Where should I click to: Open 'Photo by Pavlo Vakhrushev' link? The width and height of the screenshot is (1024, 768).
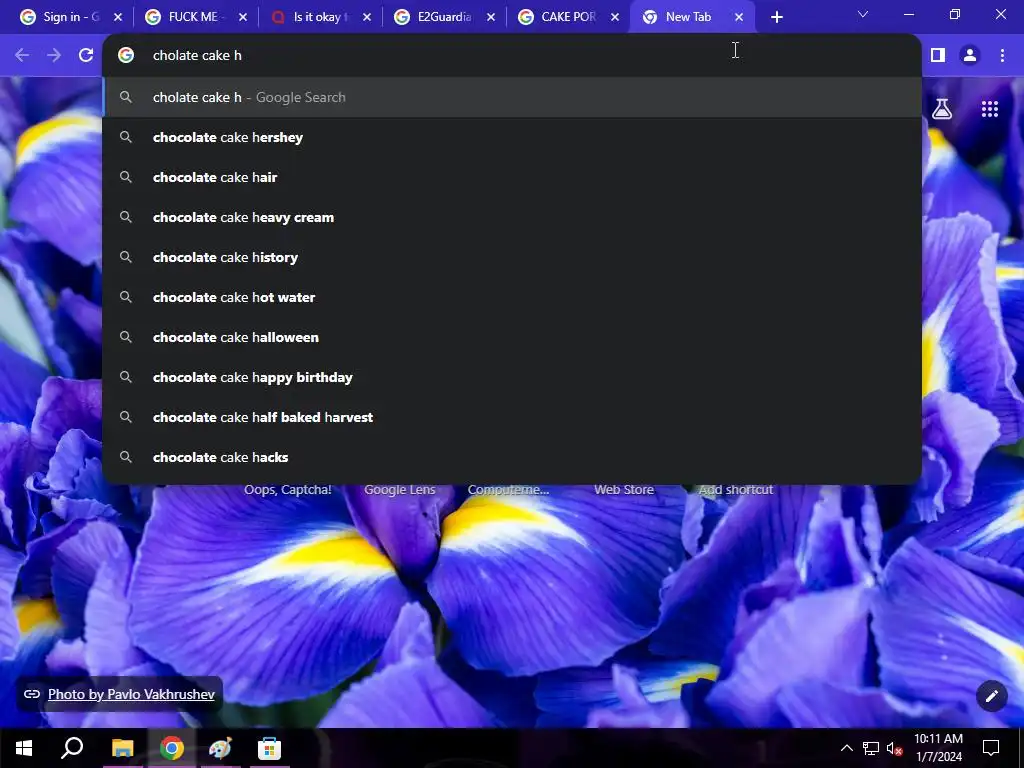131,694
